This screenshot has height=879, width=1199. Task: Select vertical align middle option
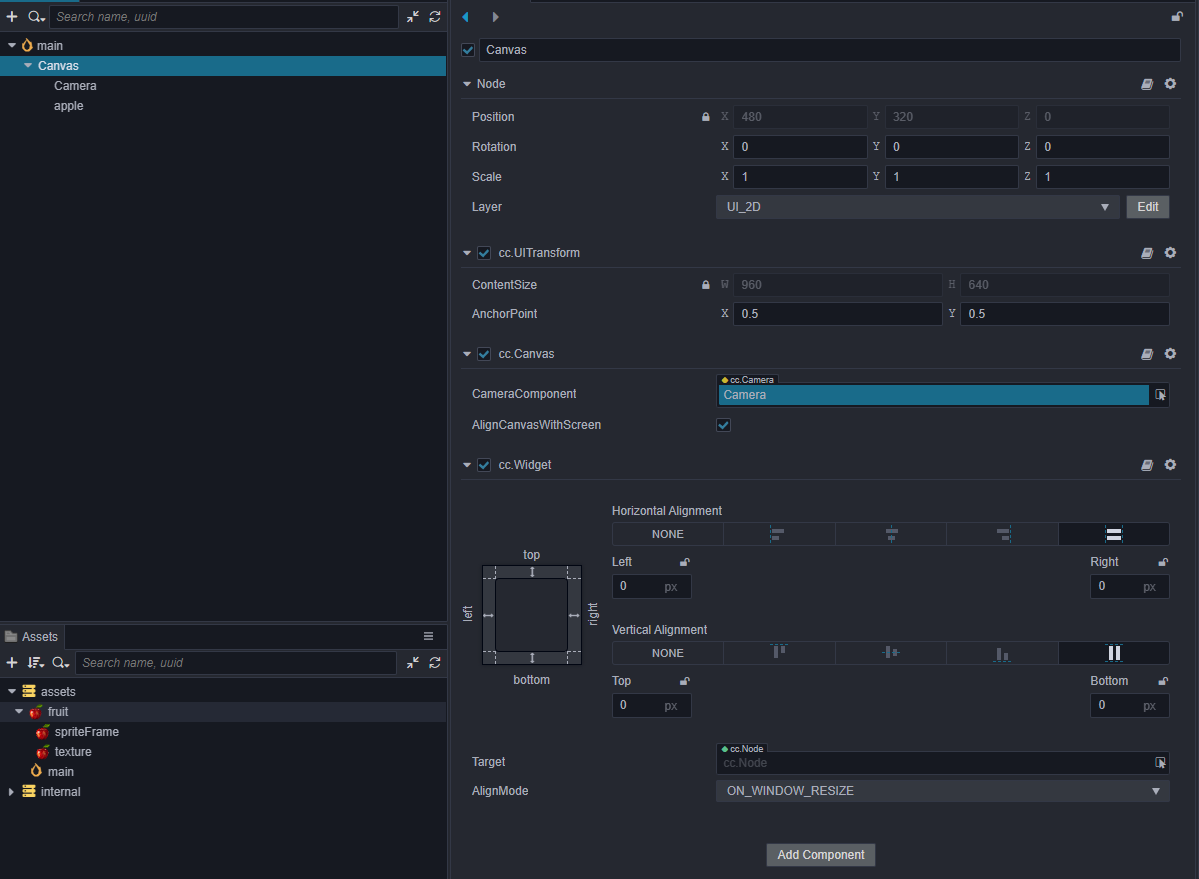[891, 653]
